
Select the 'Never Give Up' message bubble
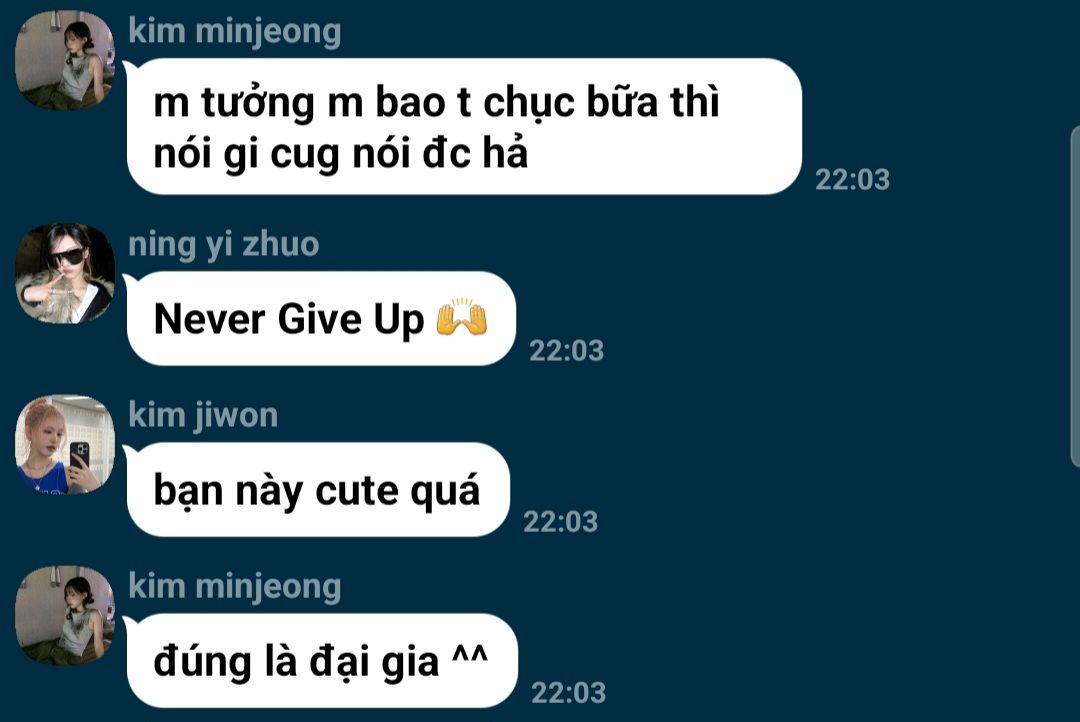click(x=321, y=318)
